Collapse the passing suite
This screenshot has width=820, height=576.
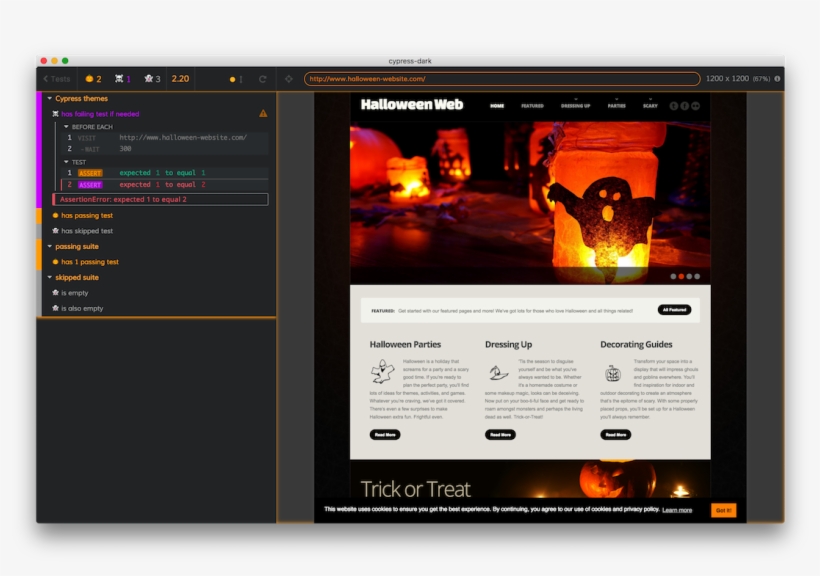click(50, 246)
